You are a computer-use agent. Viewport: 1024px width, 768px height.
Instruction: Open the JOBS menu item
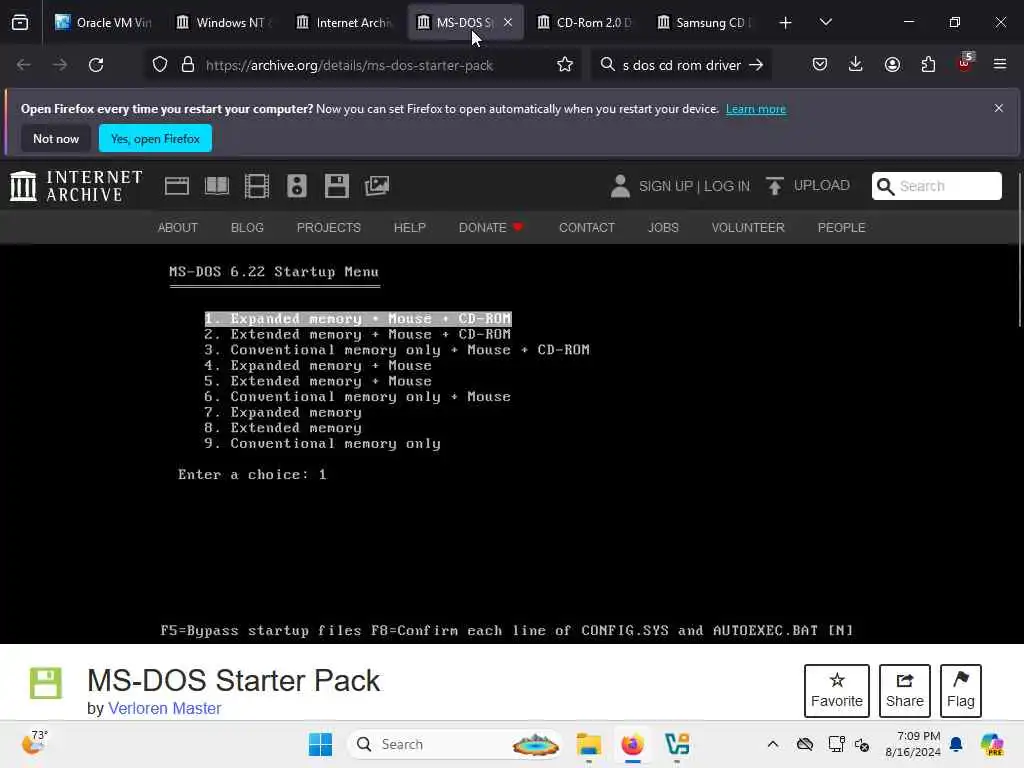(x=663, y=227)
